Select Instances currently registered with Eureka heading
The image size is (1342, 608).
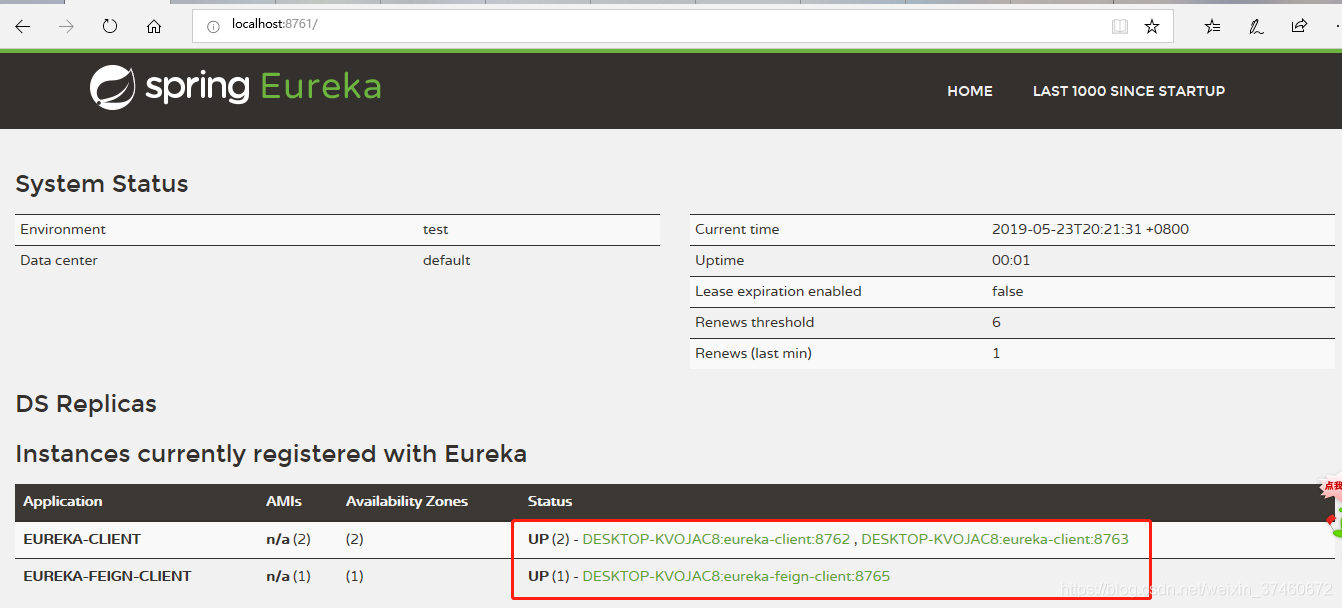click(x=271, y=454)
